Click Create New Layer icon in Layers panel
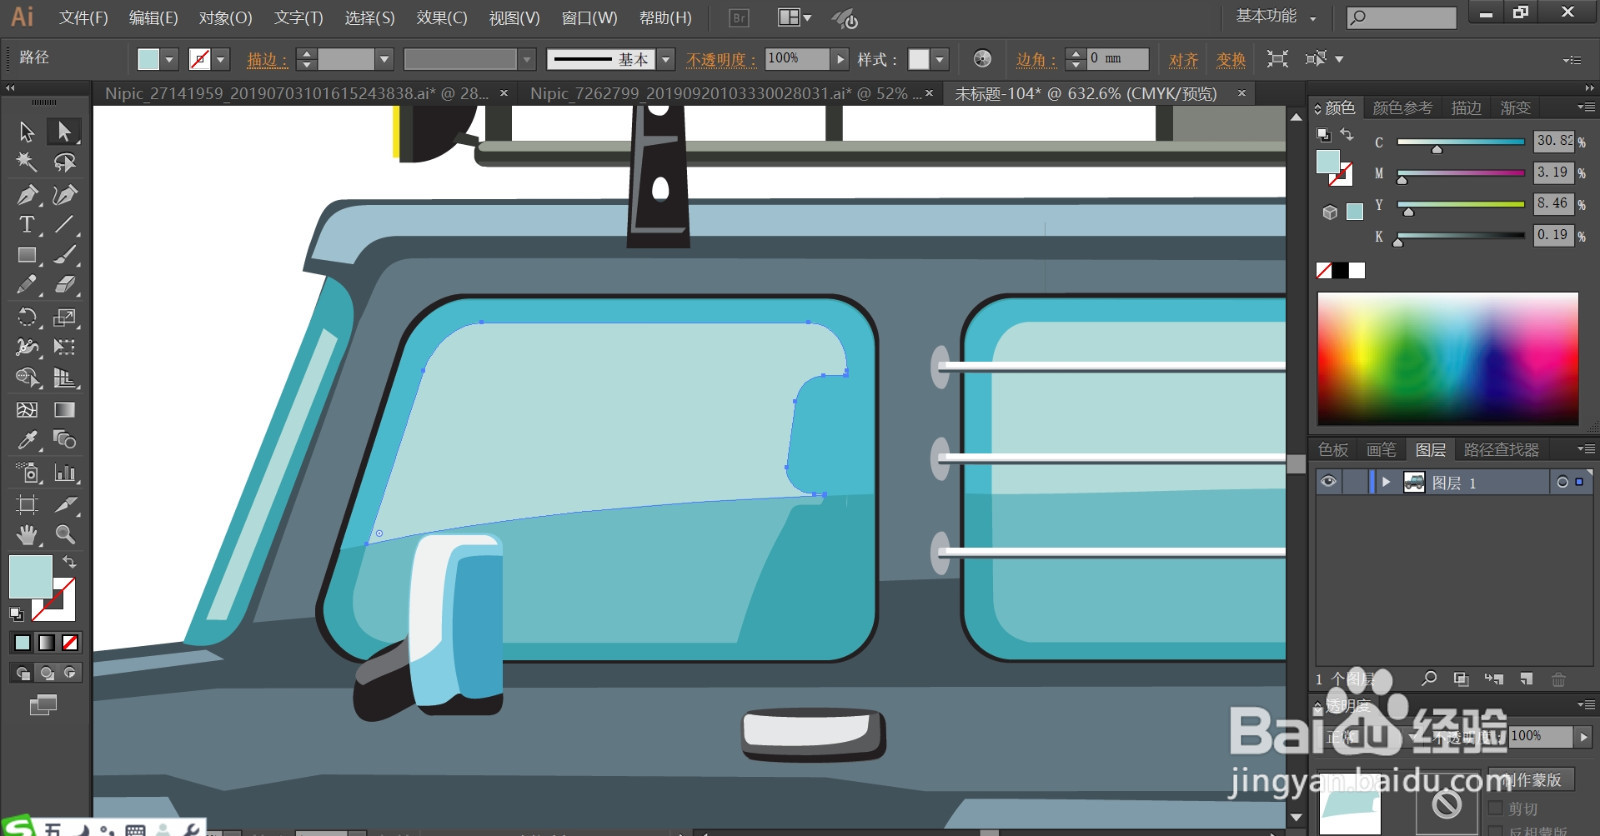 (x=1526, y=679)
